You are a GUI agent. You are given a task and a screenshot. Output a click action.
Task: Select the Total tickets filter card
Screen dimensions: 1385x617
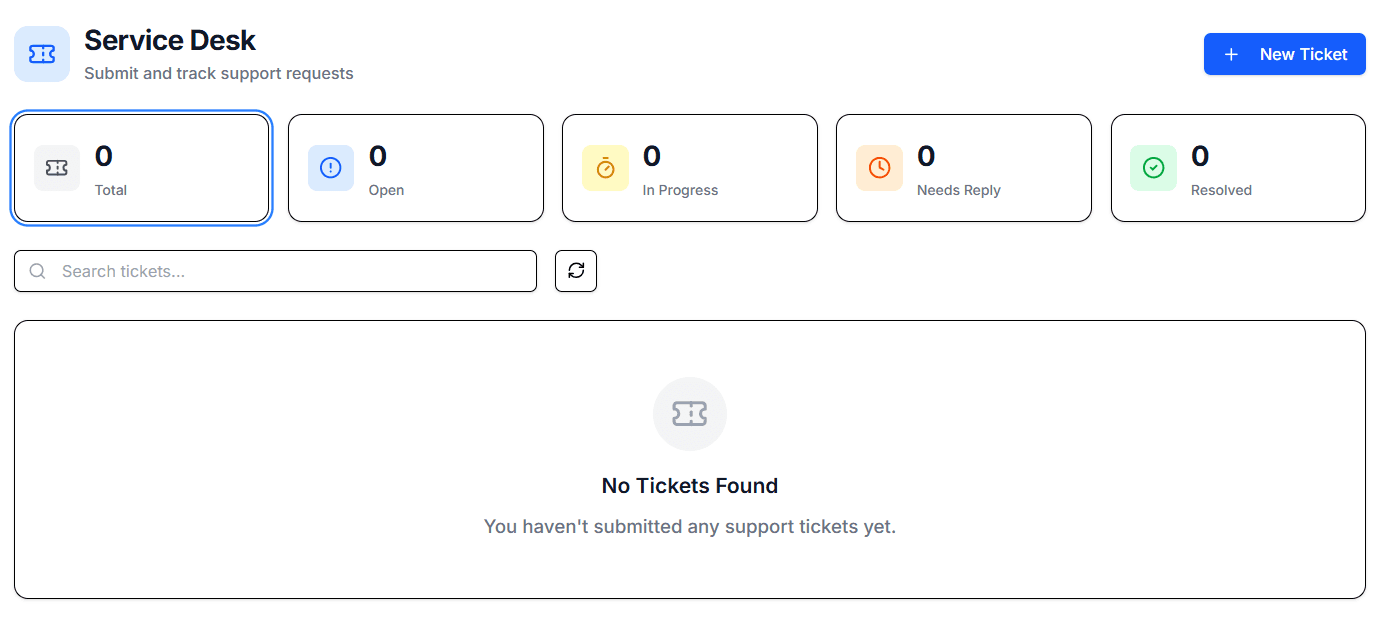click(141, 167)
